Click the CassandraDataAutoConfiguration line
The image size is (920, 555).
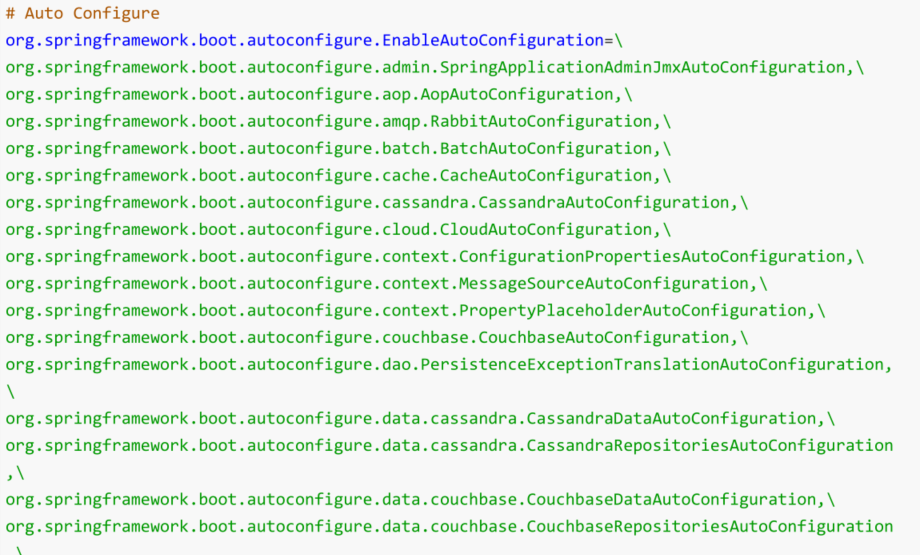pyautogui.click(x=420, y=419)
